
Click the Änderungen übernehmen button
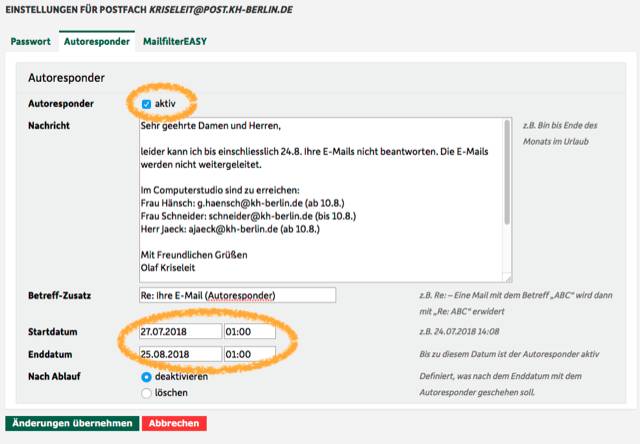pyautogui.click(x=72, y=424)
